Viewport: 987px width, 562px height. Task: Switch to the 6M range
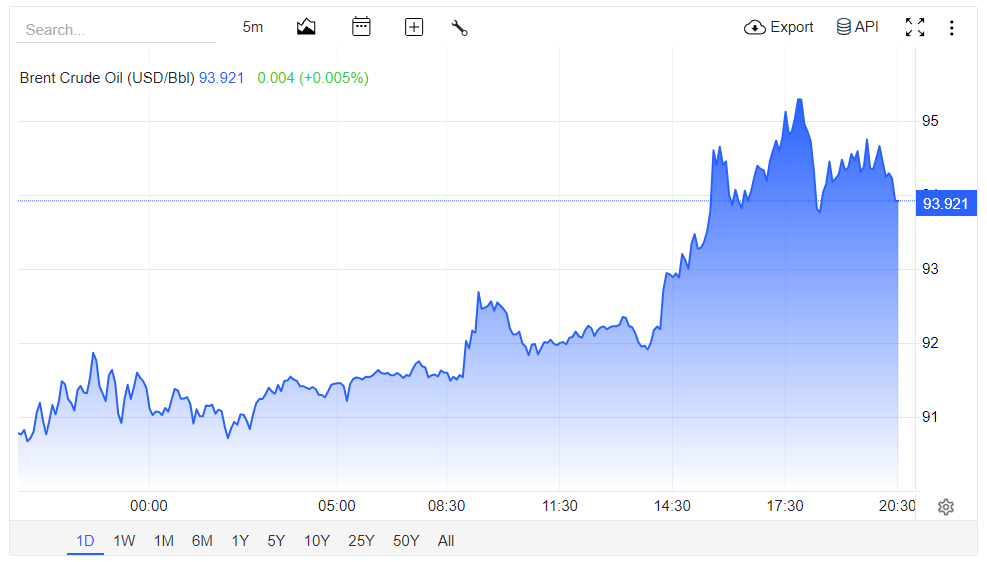pyautogui.click(x=202, y=541)
